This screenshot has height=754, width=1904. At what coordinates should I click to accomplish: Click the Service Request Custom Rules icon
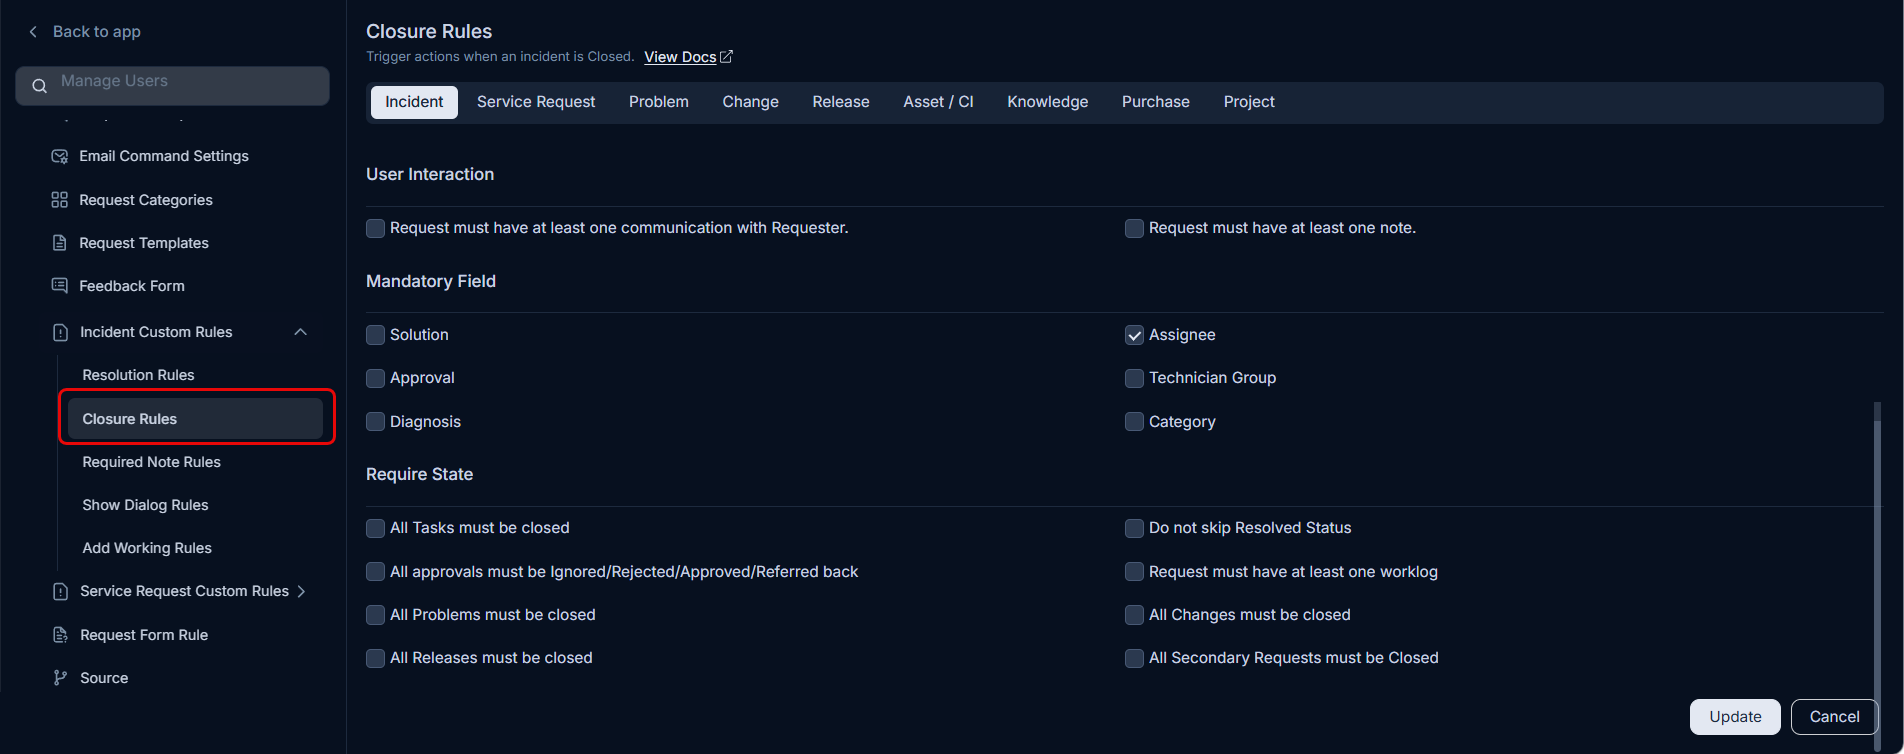pos(60,591)
